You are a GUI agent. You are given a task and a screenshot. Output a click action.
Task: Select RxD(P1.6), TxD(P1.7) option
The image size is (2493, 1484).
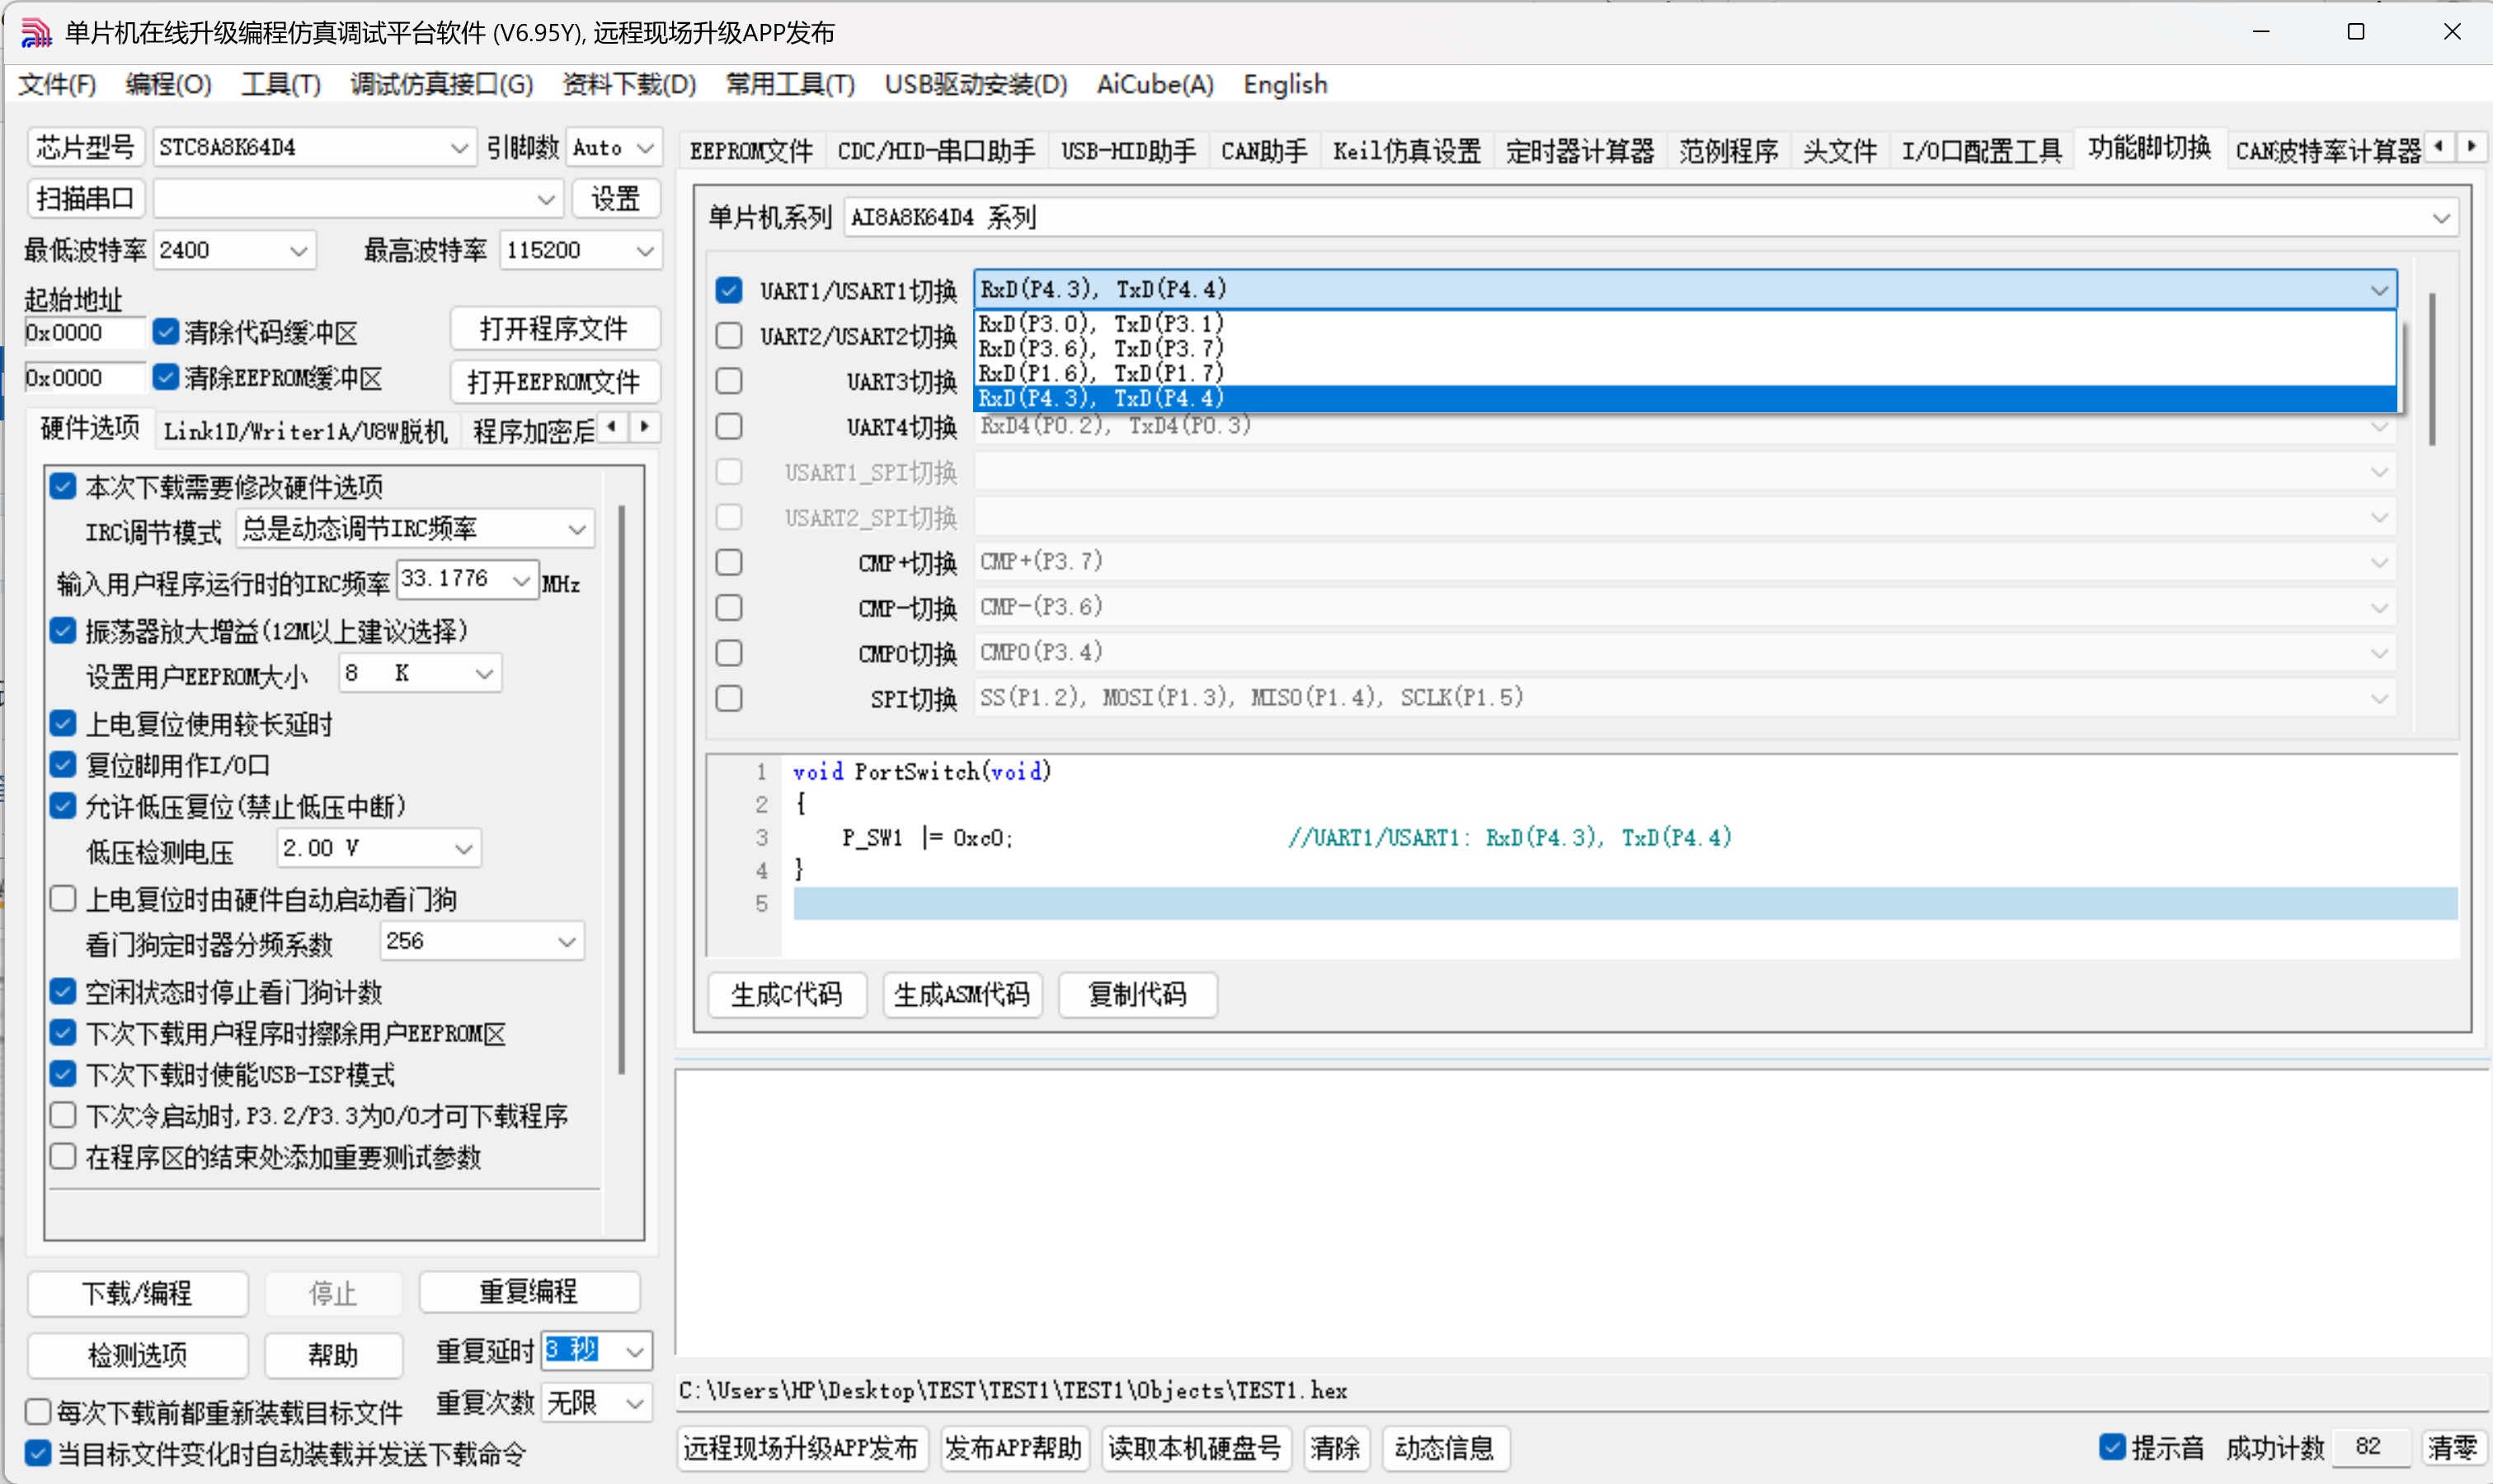pyautogui.click(x=1685, y=373)
